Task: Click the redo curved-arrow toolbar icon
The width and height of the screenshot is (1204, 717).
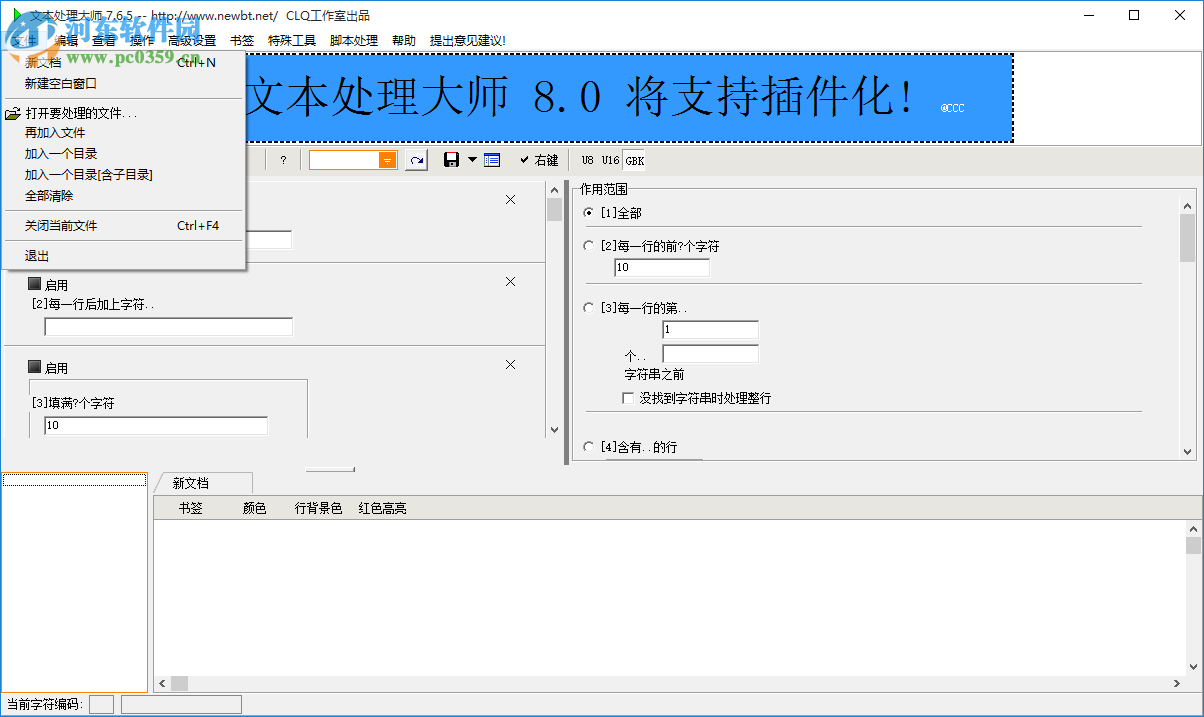Action: (416, 159)
